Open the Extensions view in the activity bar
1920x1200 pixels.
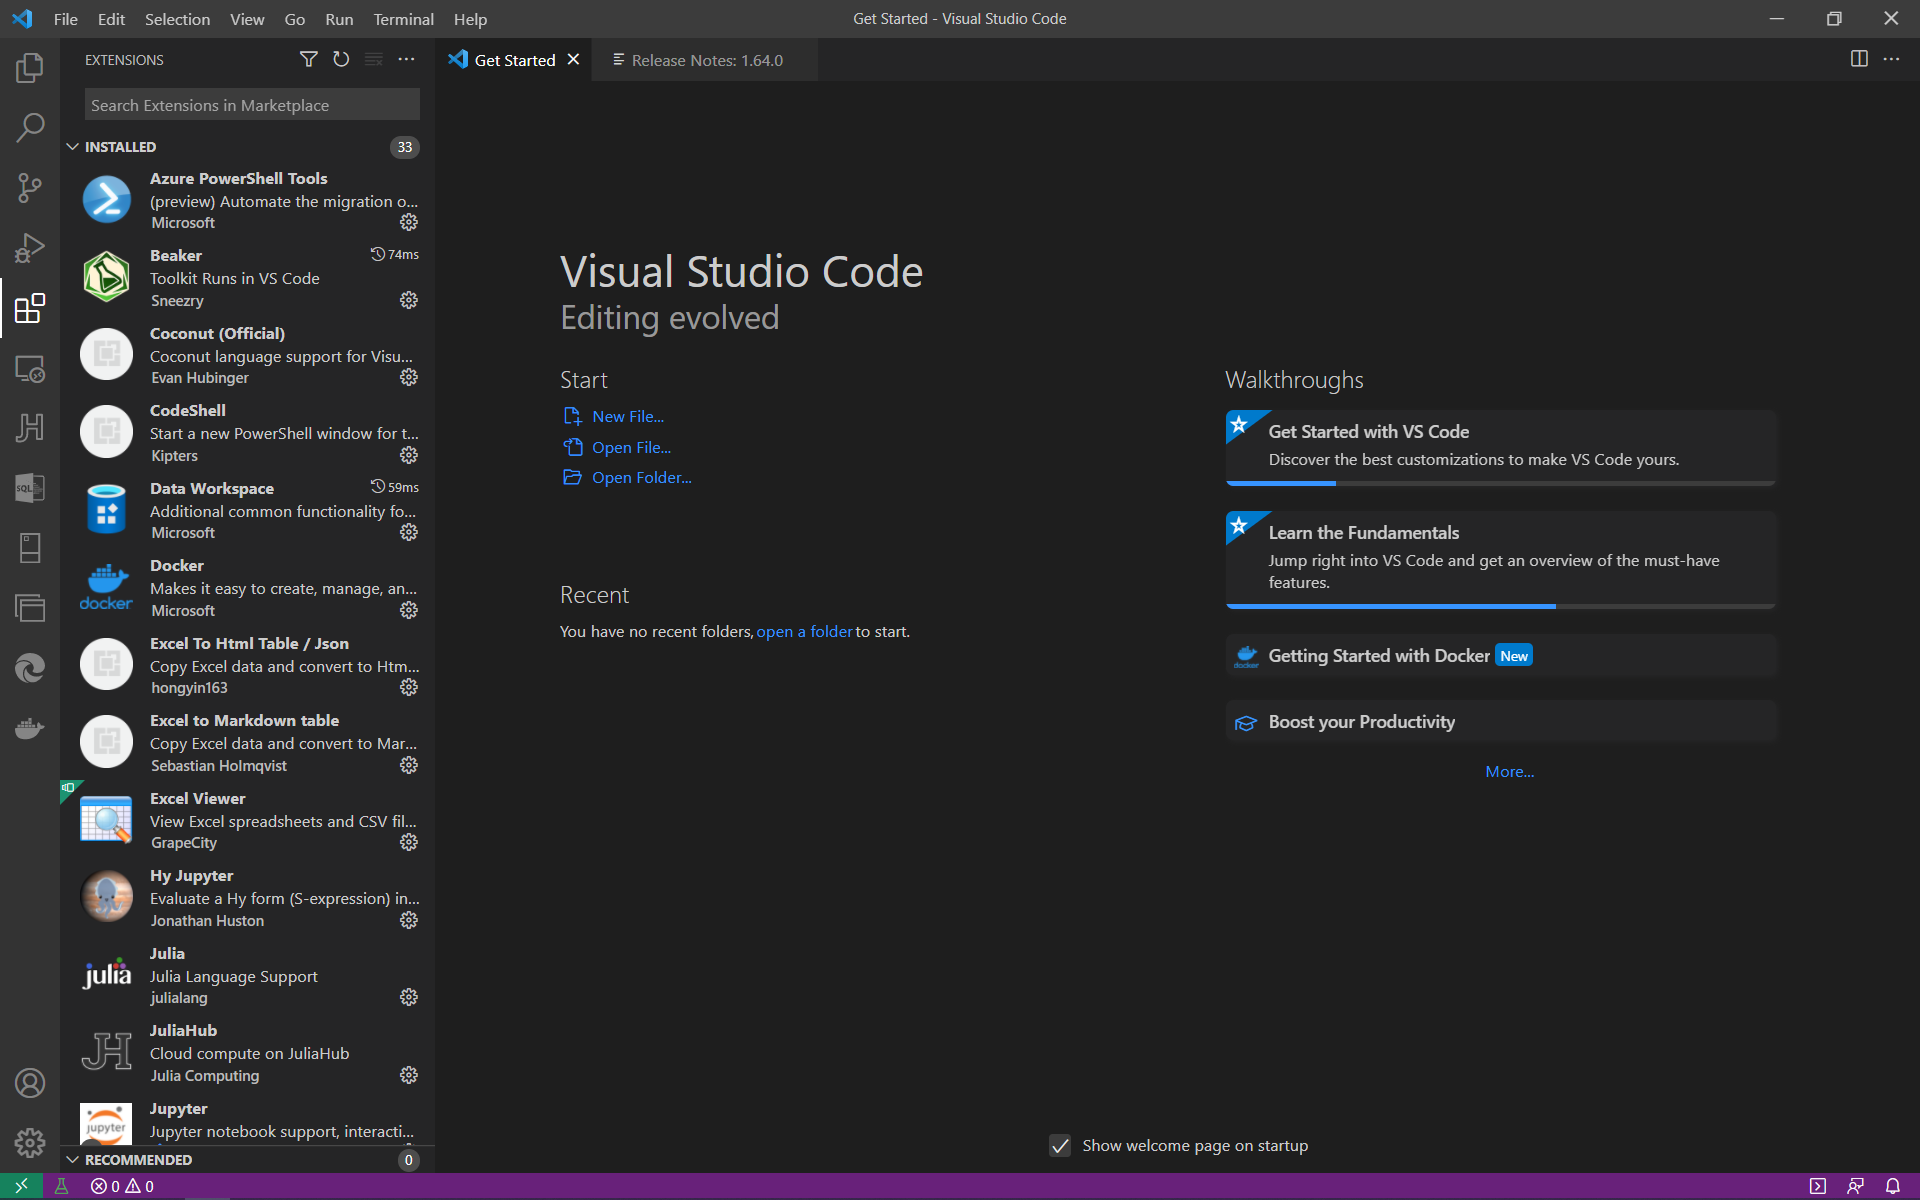coord(30,308)
